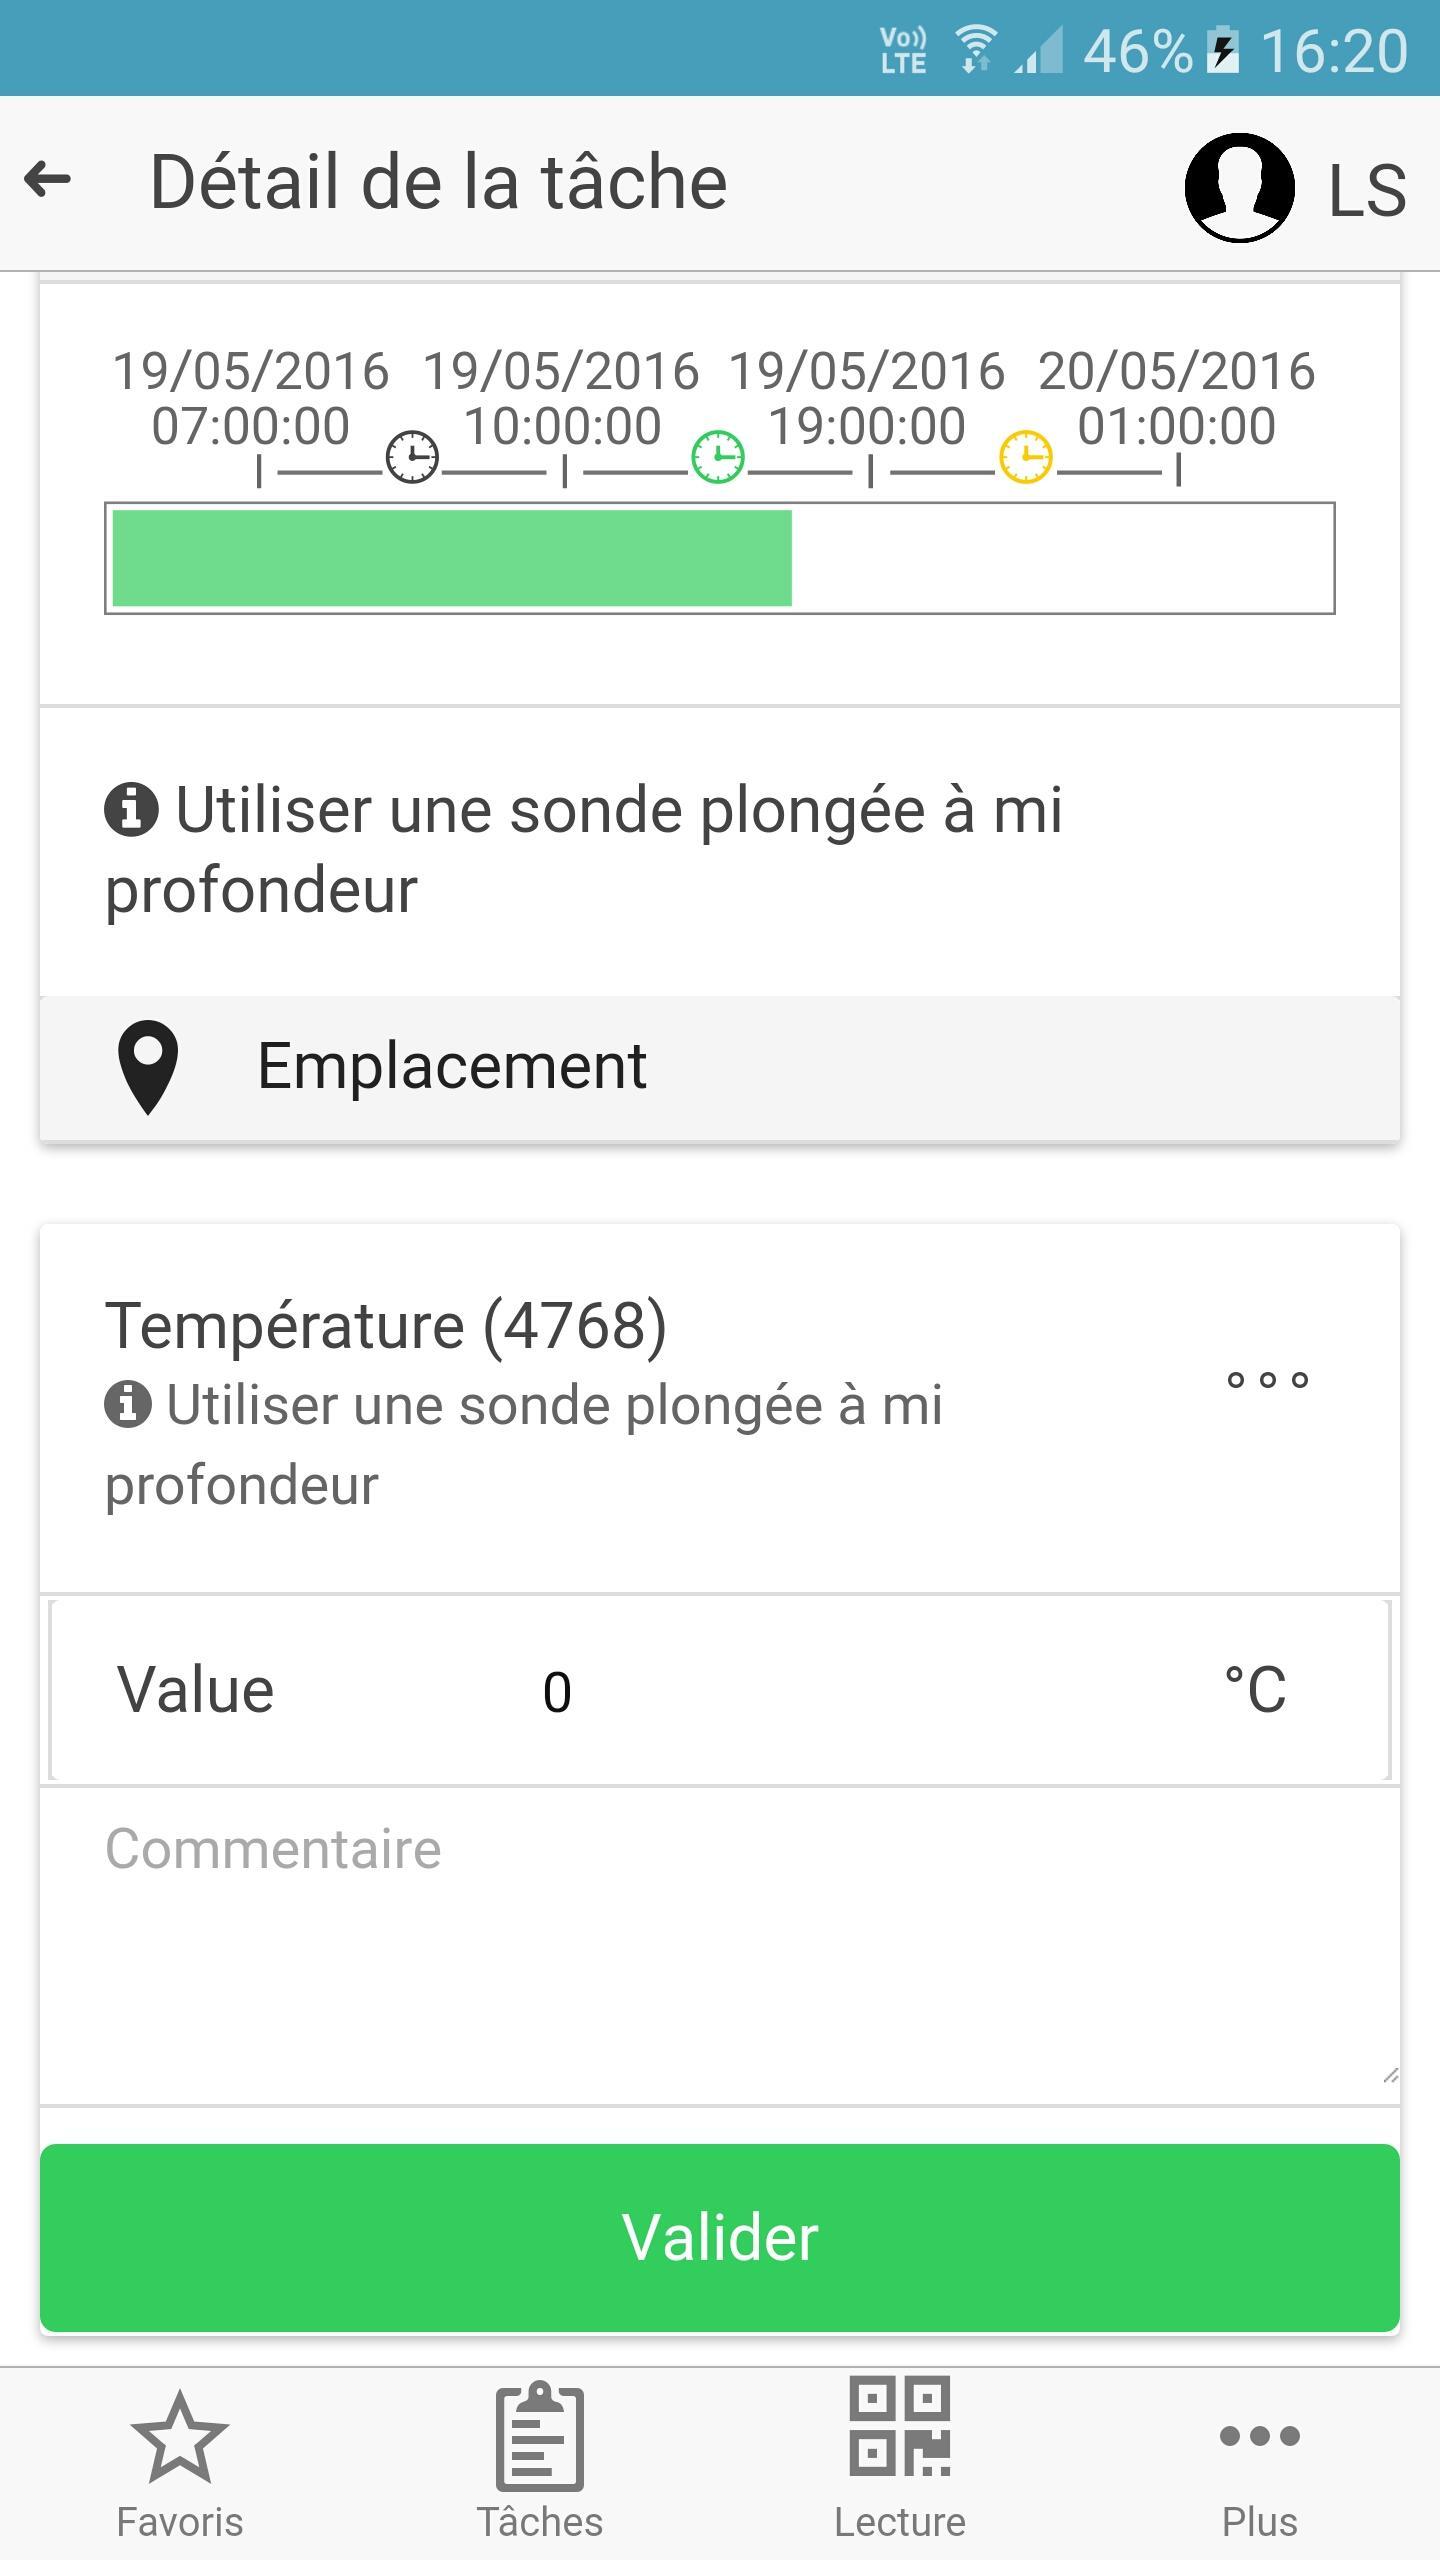This screenshot has height=2560, width=1440.
Task: Expand the Emplacement section
Action: pyautogui.click(x=720, y=1068)
